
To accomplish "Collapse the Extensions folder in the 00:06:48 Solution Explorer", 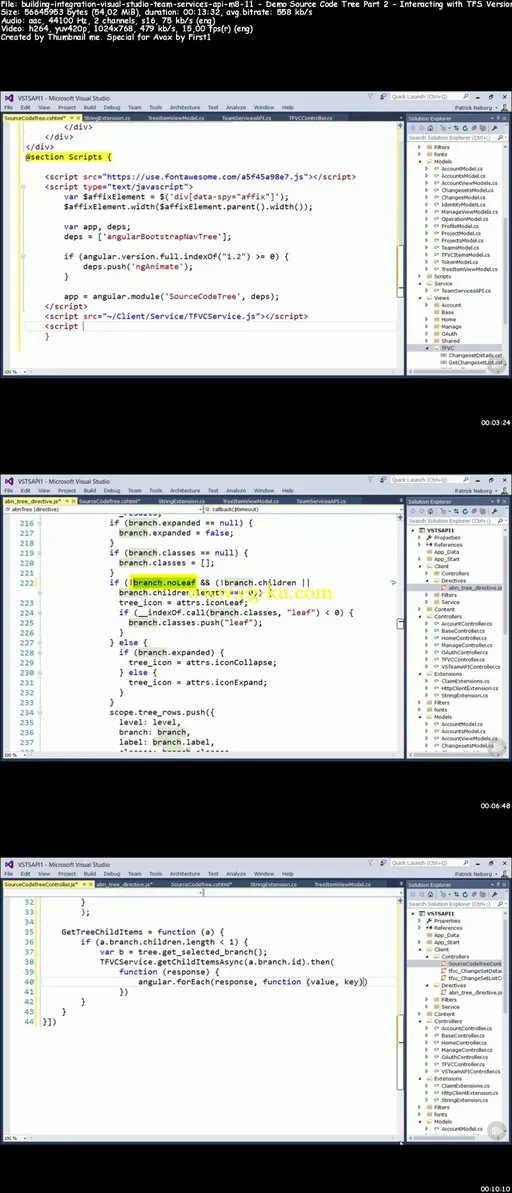I will (x=419, y=674).
